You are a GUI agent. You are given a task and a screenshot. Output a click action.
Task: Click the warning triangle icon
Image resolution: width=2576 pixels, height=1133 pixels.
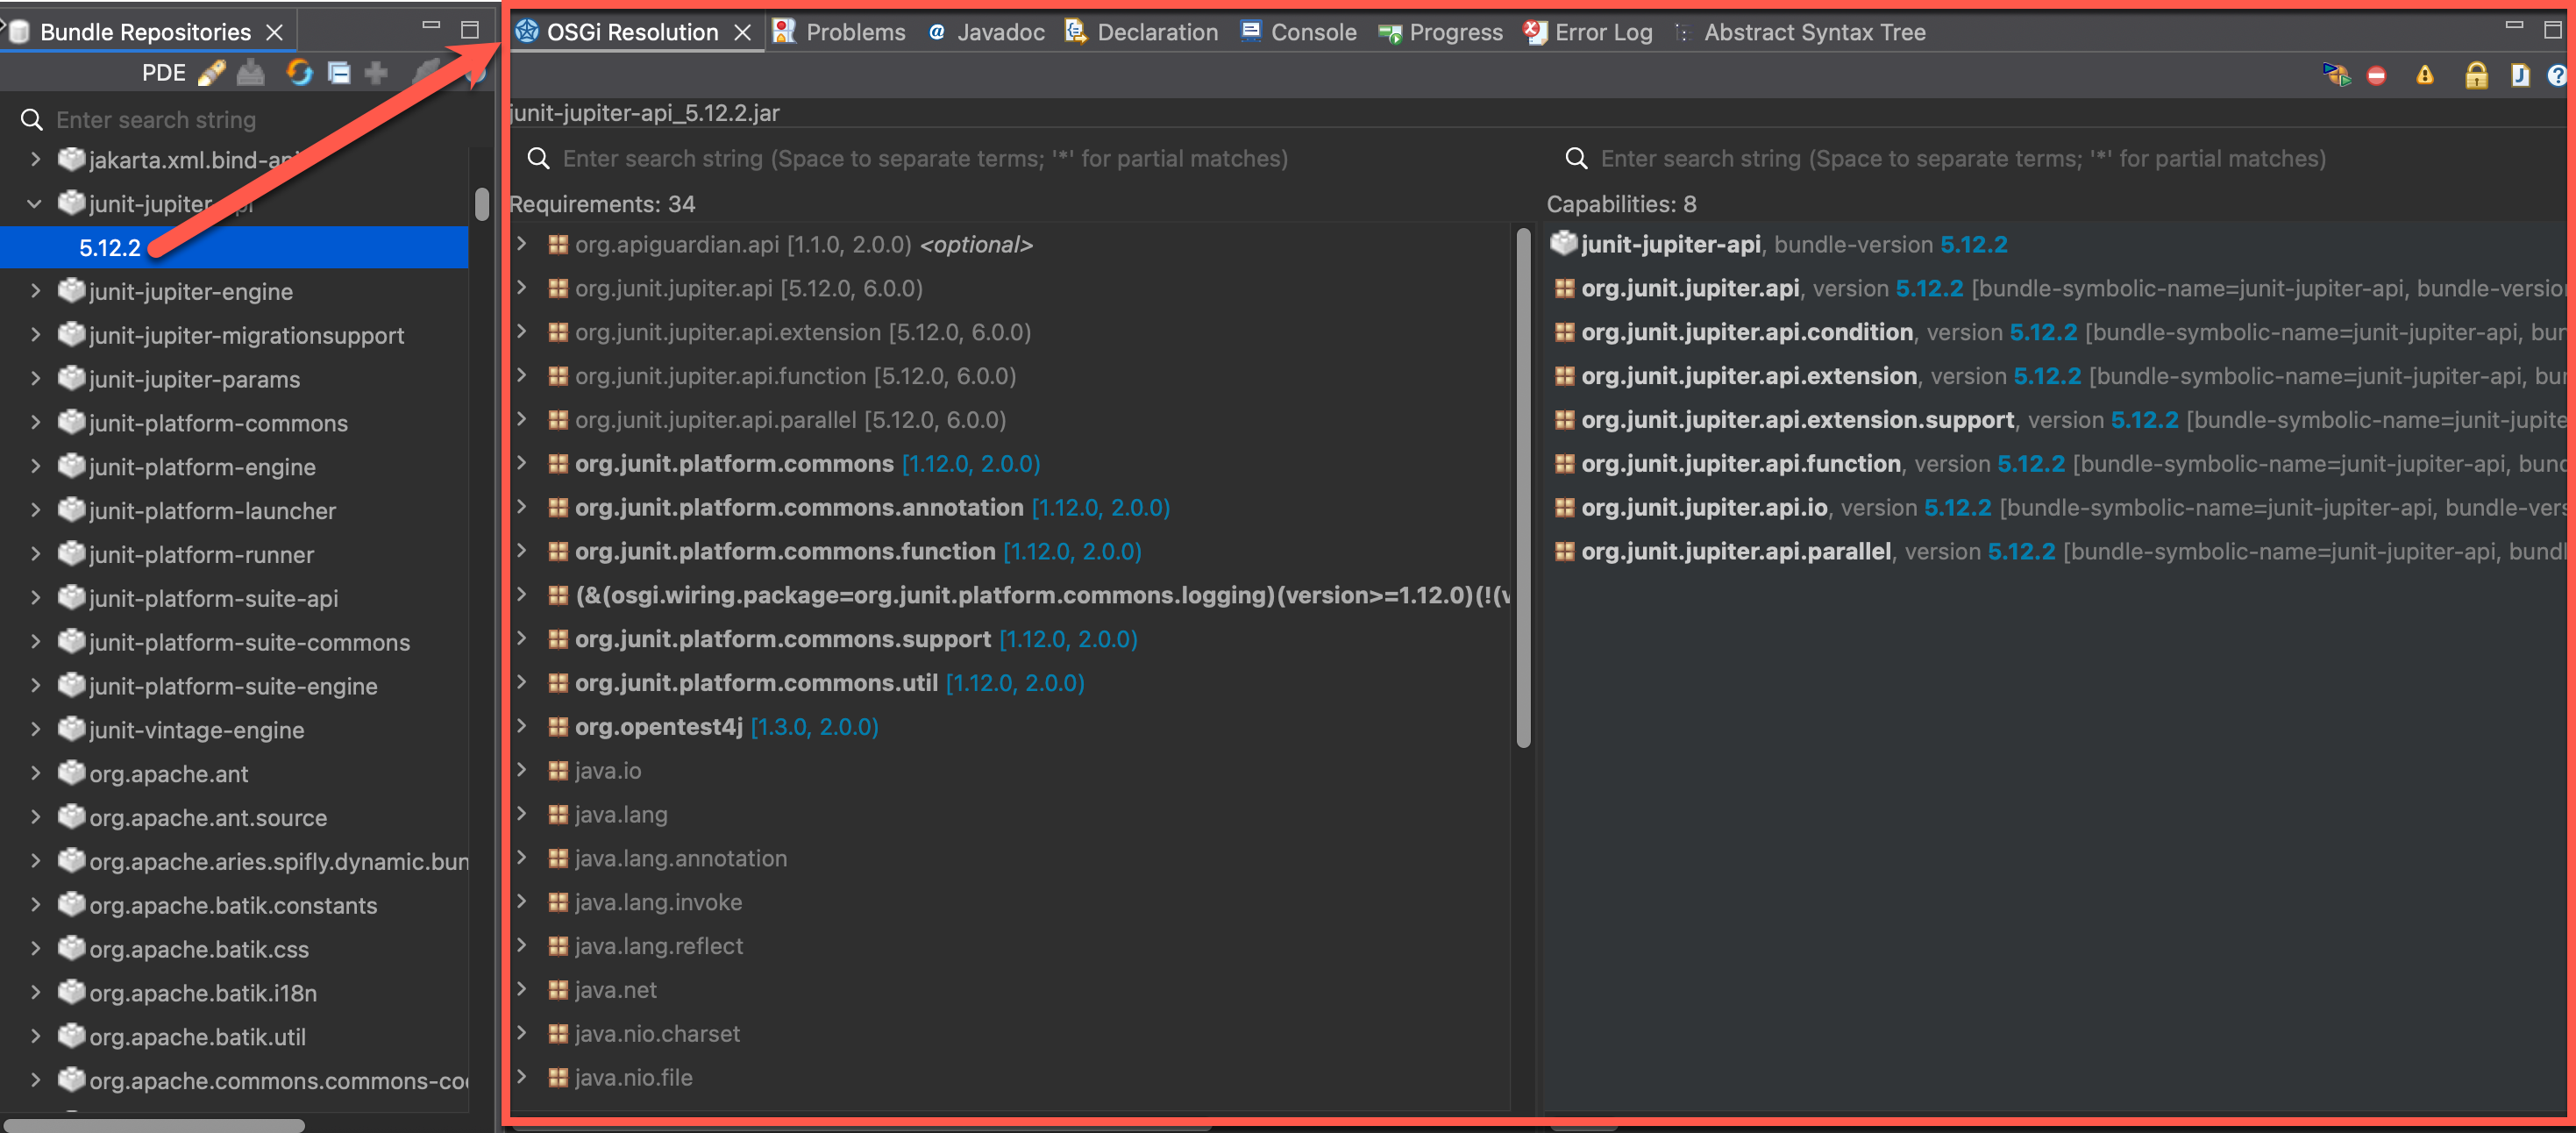point(2424,75)
